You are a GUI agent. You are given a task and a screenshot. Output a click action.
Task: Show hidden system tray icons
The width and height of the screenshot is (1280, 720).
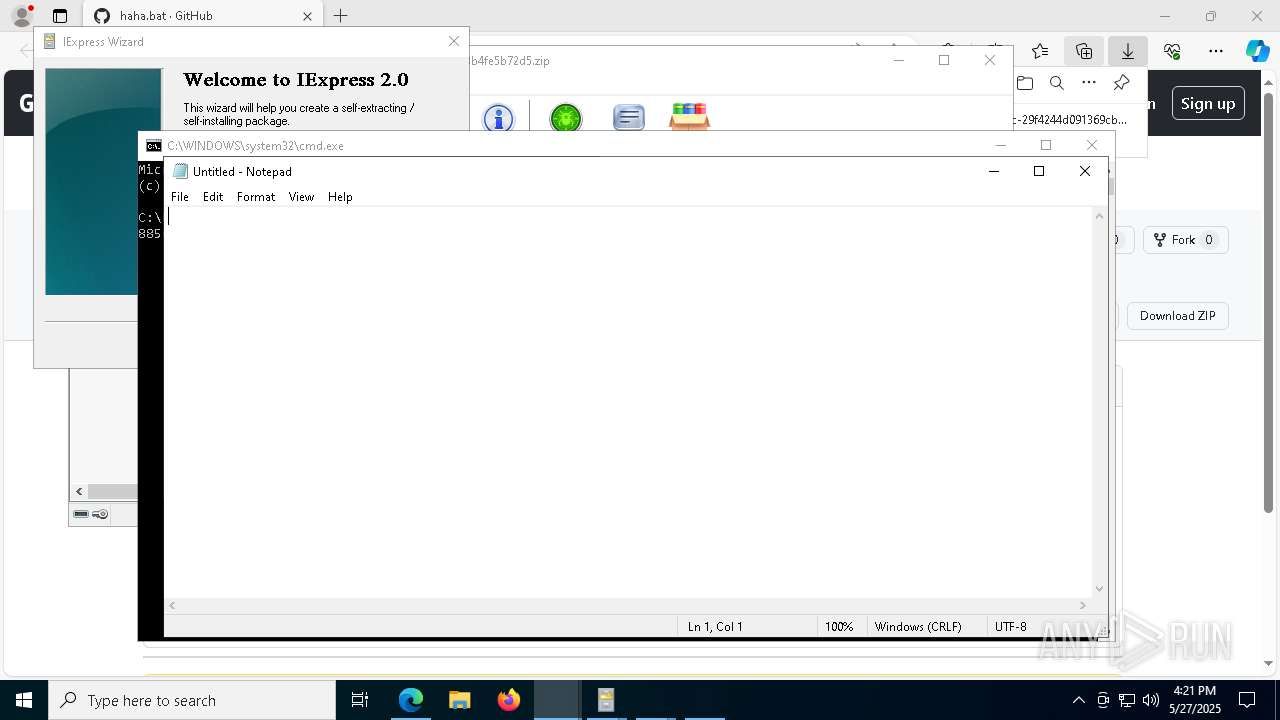(1078, 700)
